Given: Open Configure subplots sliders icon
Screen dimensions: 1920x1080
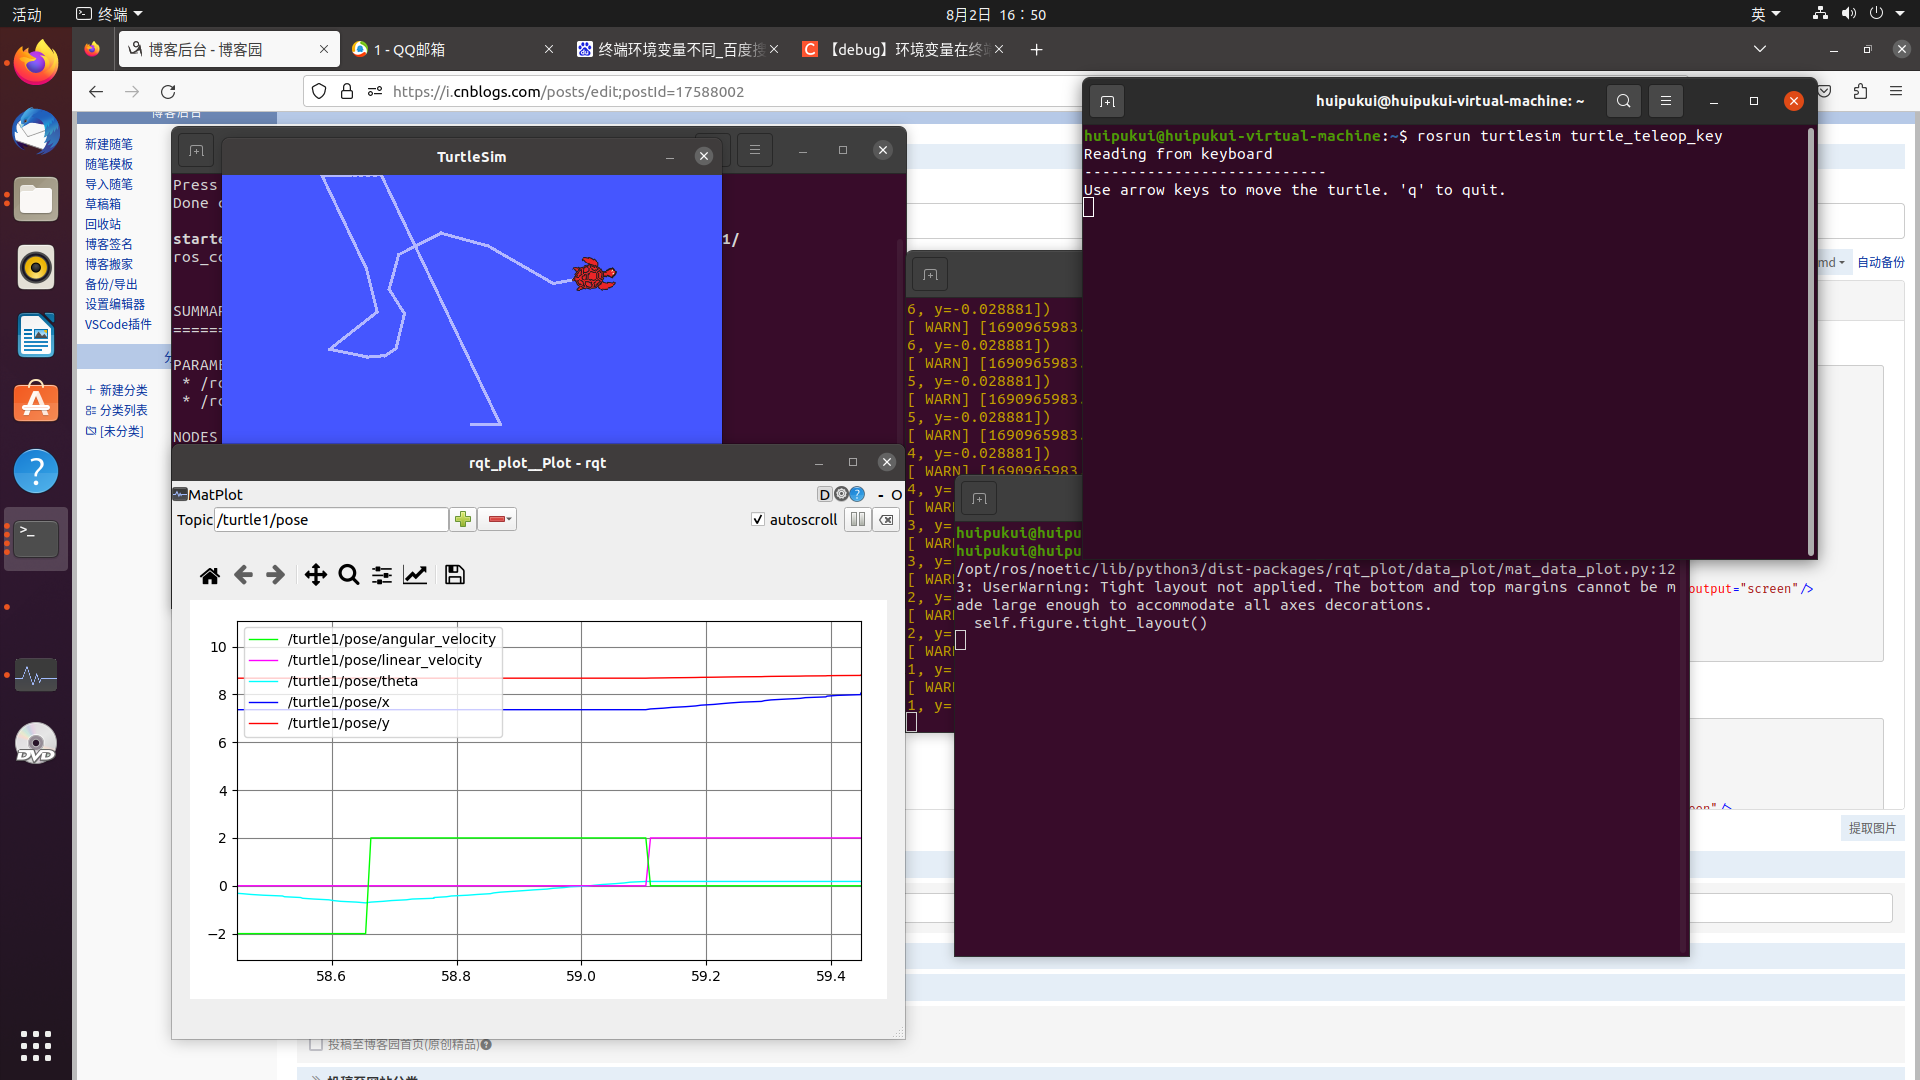Looking at the screenshot, I should [x=382, y=575].
